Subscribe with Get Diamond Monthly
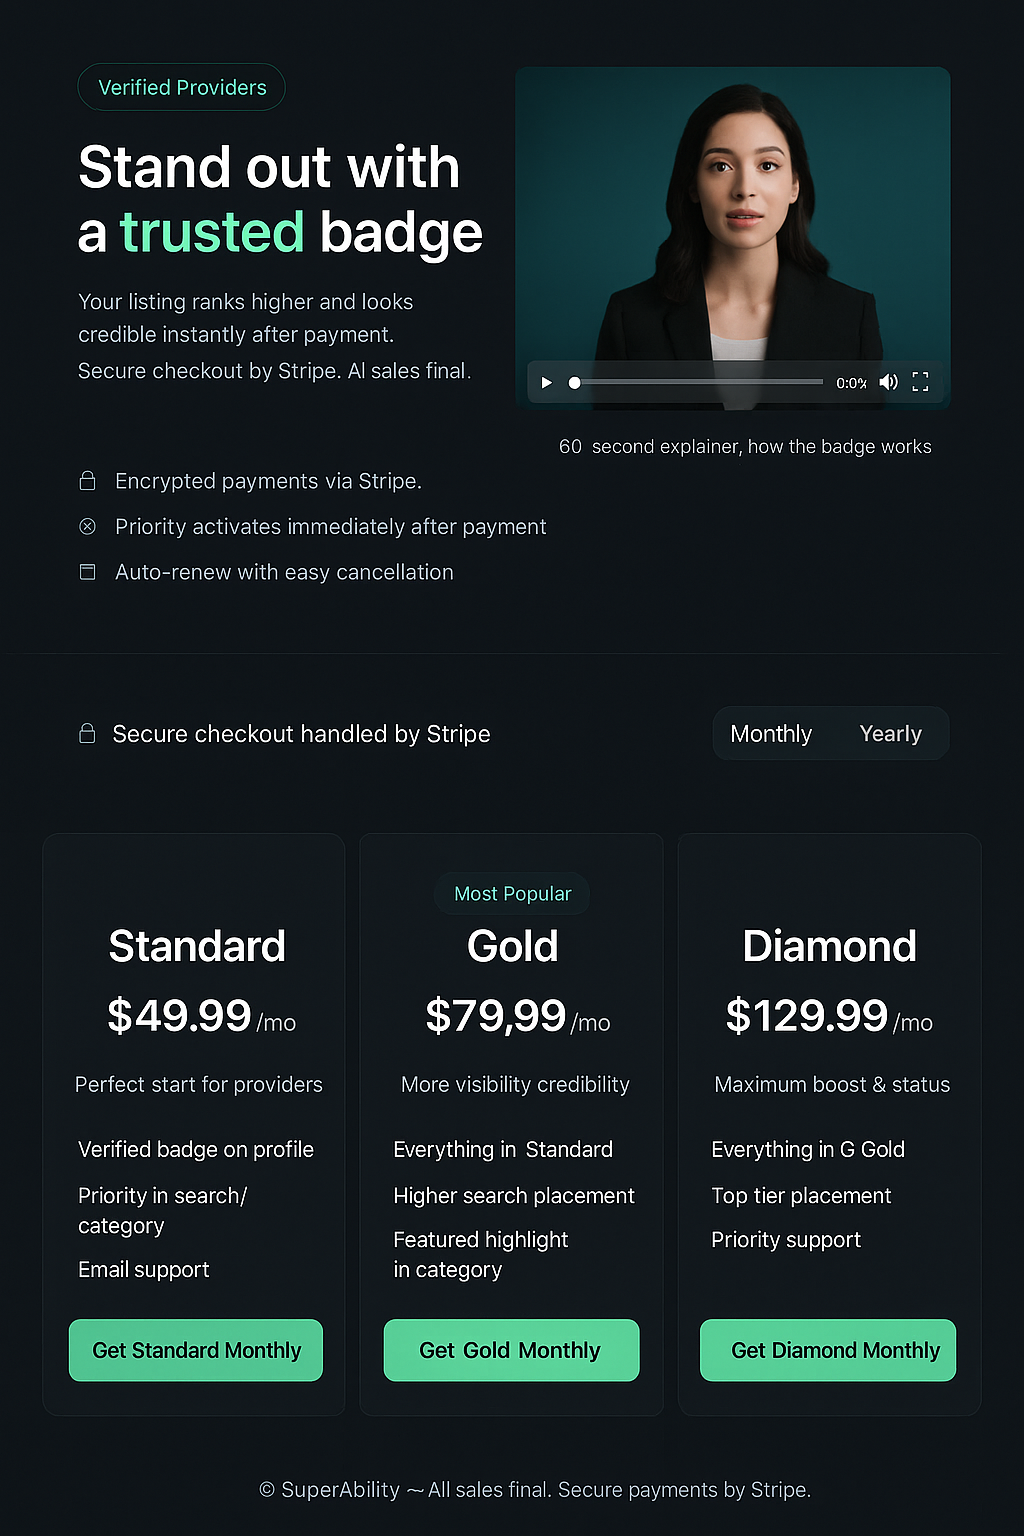 [828, 1350]
